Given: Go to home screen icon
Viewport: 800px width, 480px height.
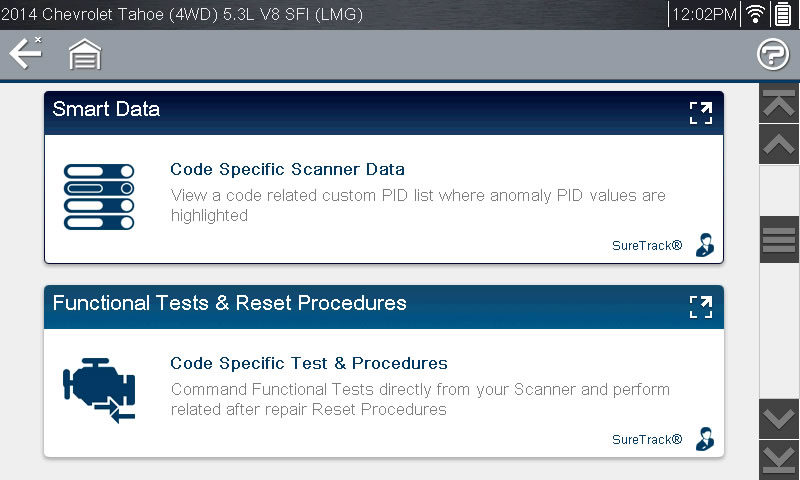Looking at the screenshot, I should 85,55.
